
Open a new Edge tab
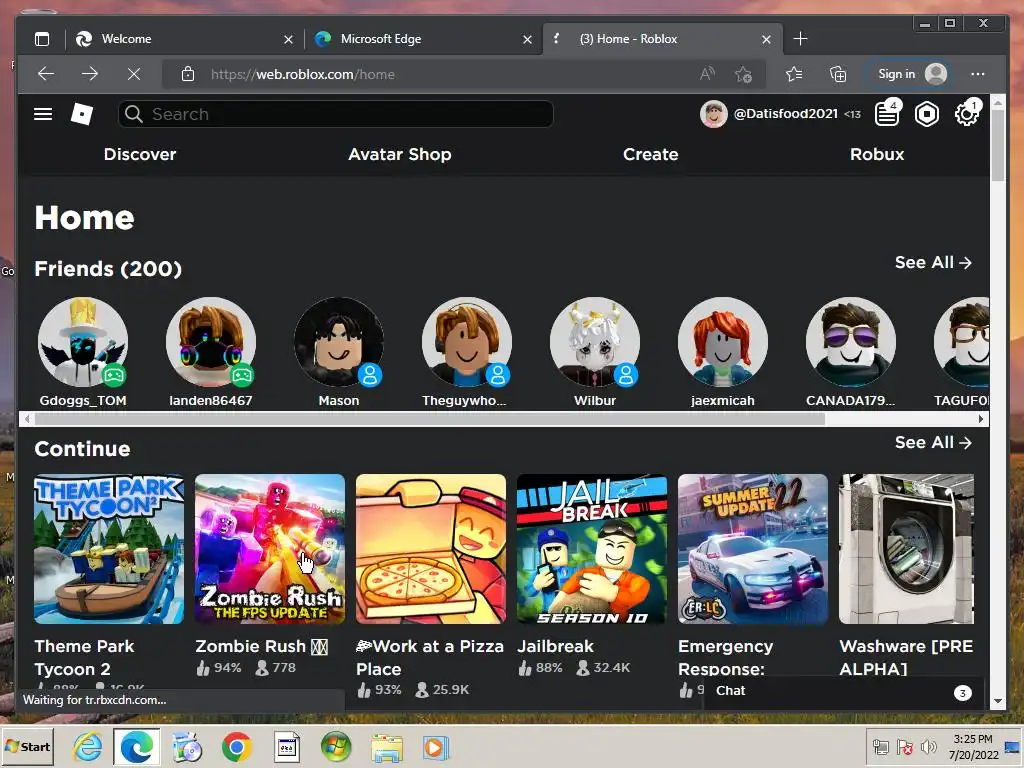(800, 39)
